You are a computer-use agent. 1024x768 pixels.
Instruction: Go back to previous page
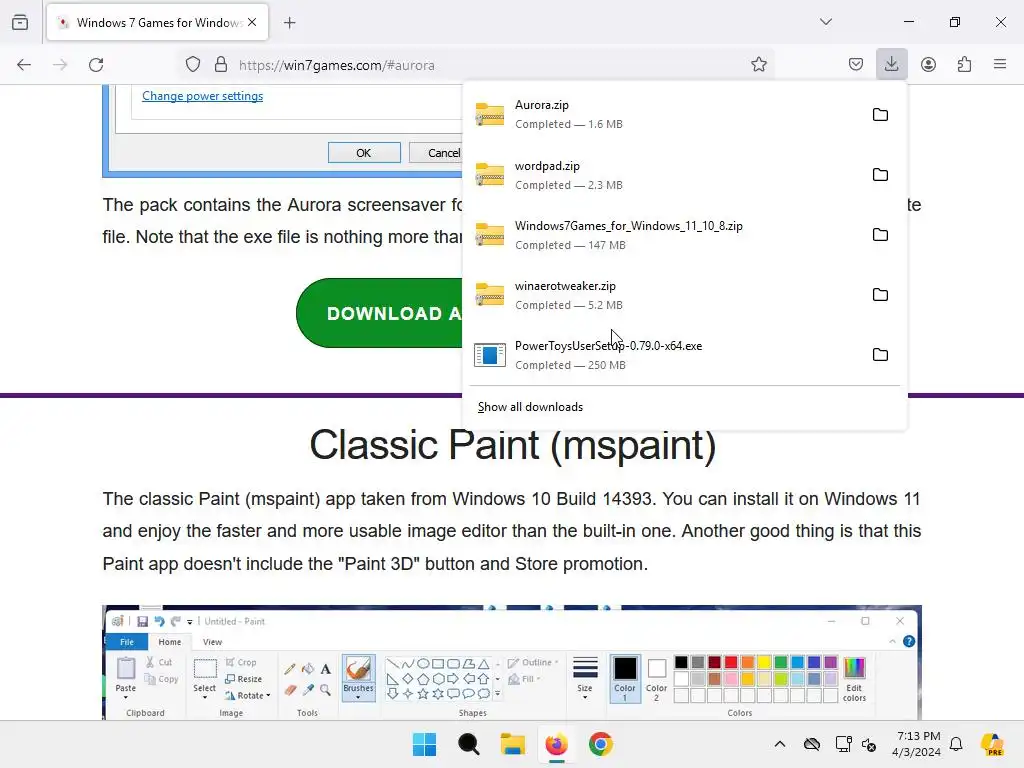pyautogui.click(x=24, y=65)
